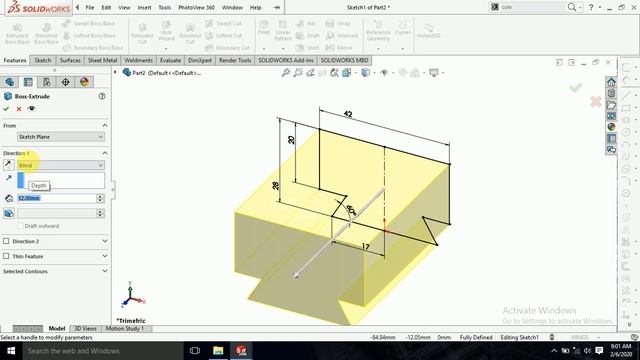Image resolution: width=640 pixels, height=360 pixels.
Task: Expand the Direction 2 section chevron
Action: coord(104,241)
